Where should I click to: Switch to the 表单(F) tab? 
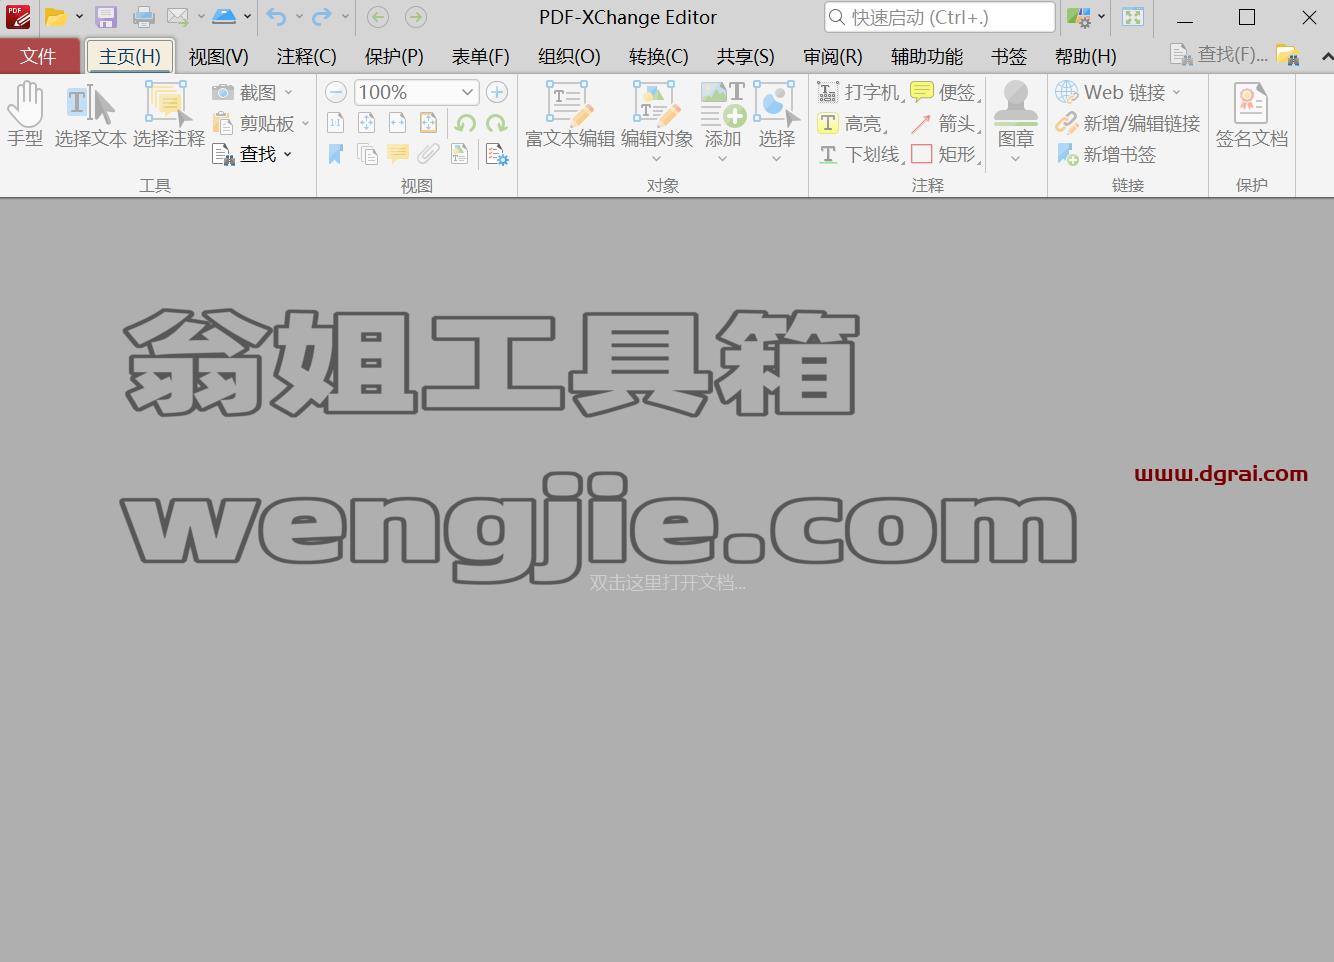point(481,56)
